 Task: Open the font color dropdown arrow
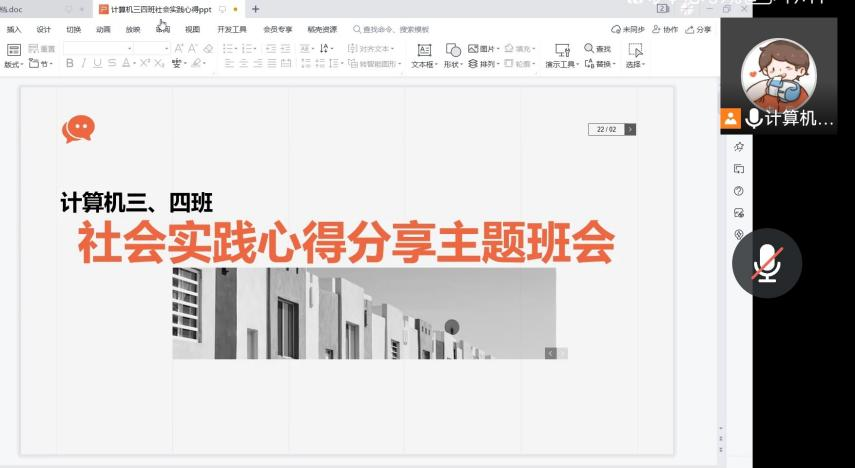tap(134, 64)
